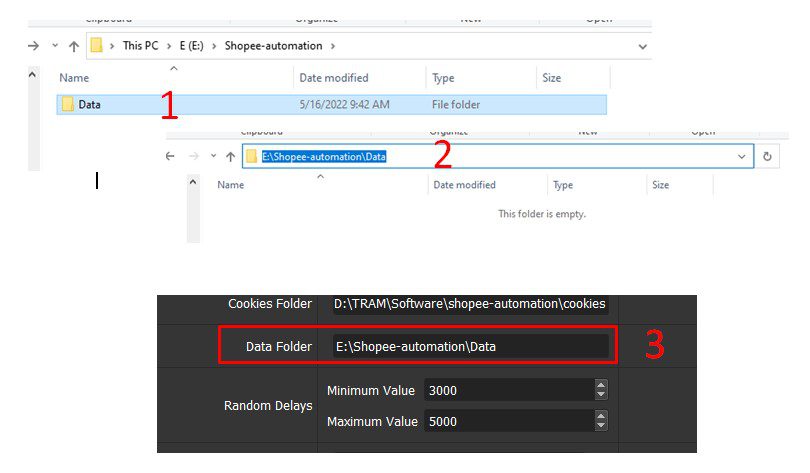Increase the Minimum Value with up arrow
Screen dimensions: 810x473
(601, 385)
